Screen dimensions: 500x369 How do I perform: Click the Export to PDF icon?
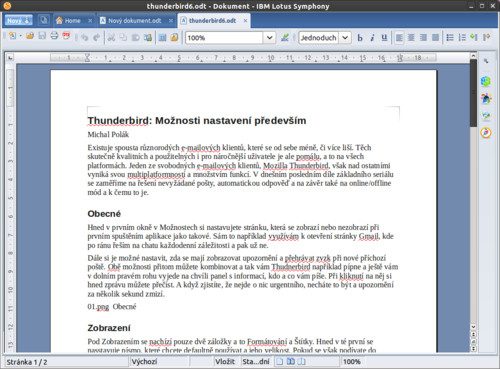tap(66, 36)
